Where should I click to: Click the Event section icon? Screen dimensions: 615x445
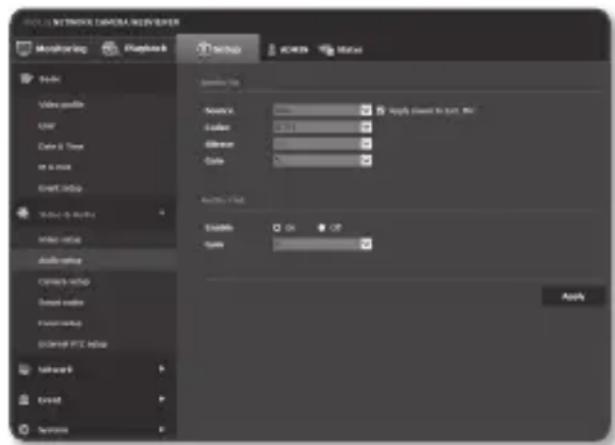[24, 400]
